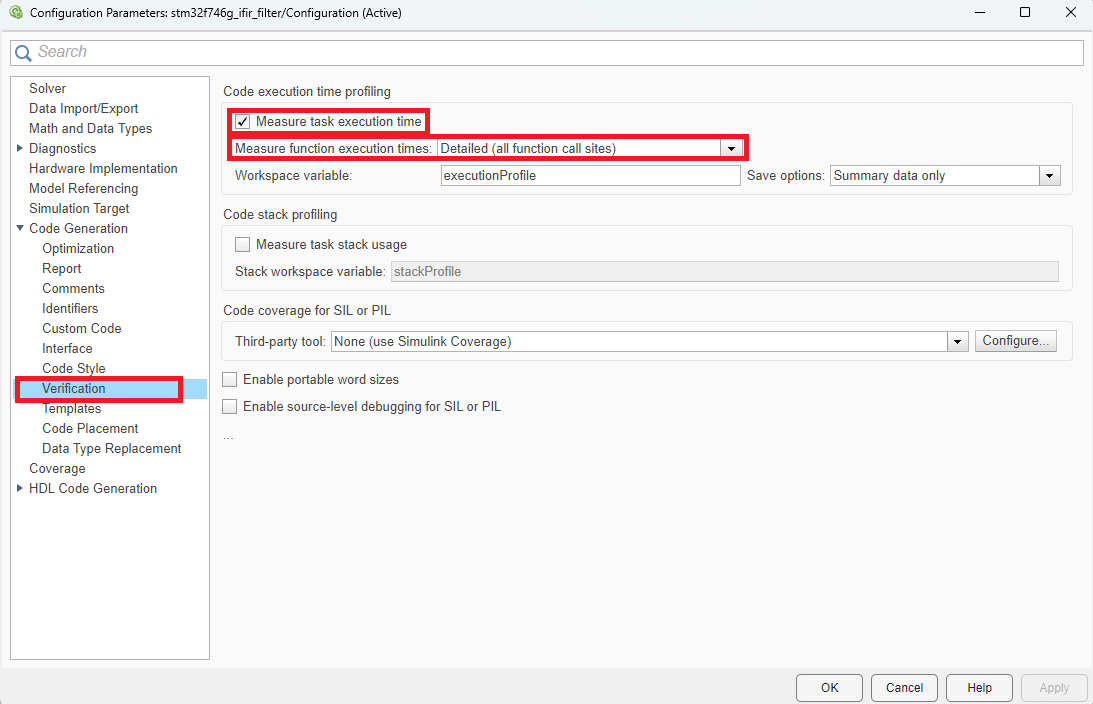
Task: Open Measure function execution times dropdown
Action: pos(731,149)
